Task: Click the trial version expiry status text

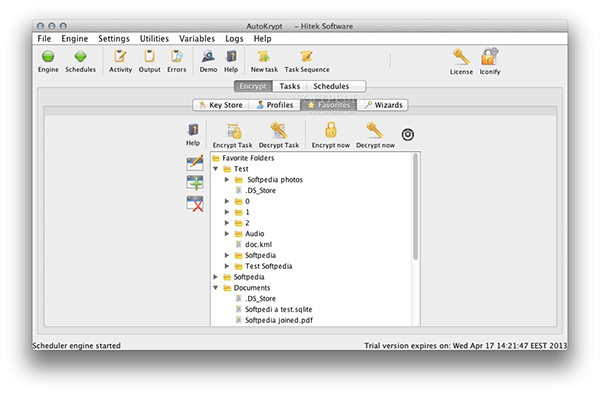Action: tap(465, 346)
